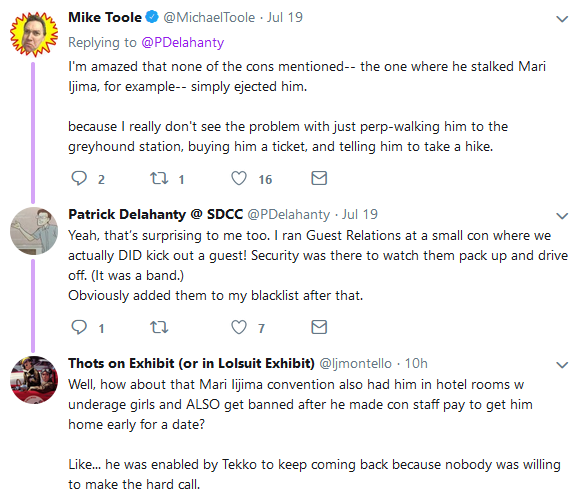Share Patrick Delahanty's tweet via message icon

tap(319, 327)
